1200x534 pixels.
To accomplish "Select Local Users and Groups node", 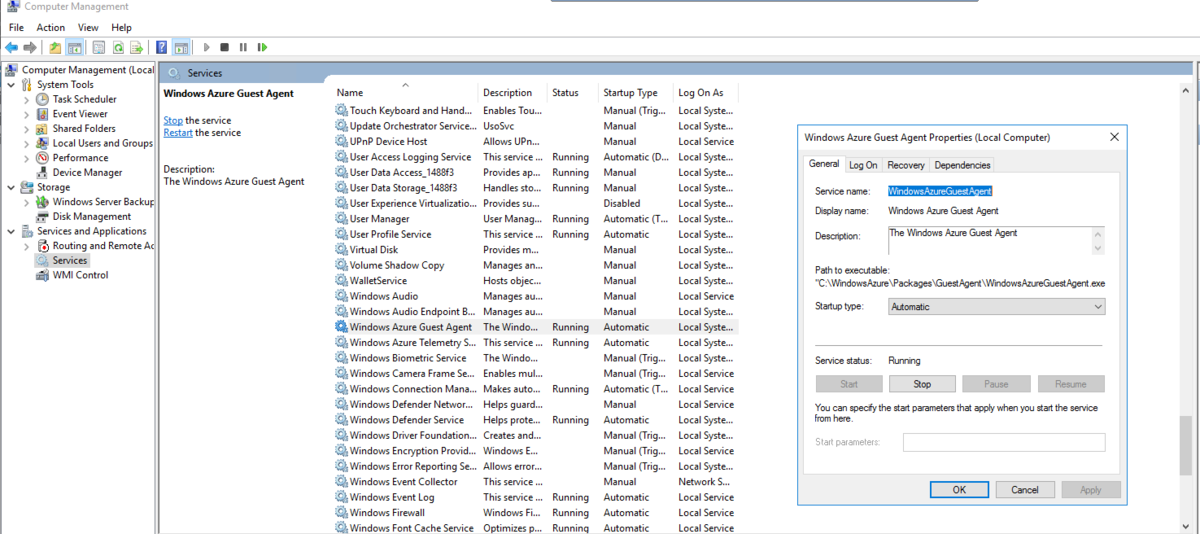I will coord(102,143).
